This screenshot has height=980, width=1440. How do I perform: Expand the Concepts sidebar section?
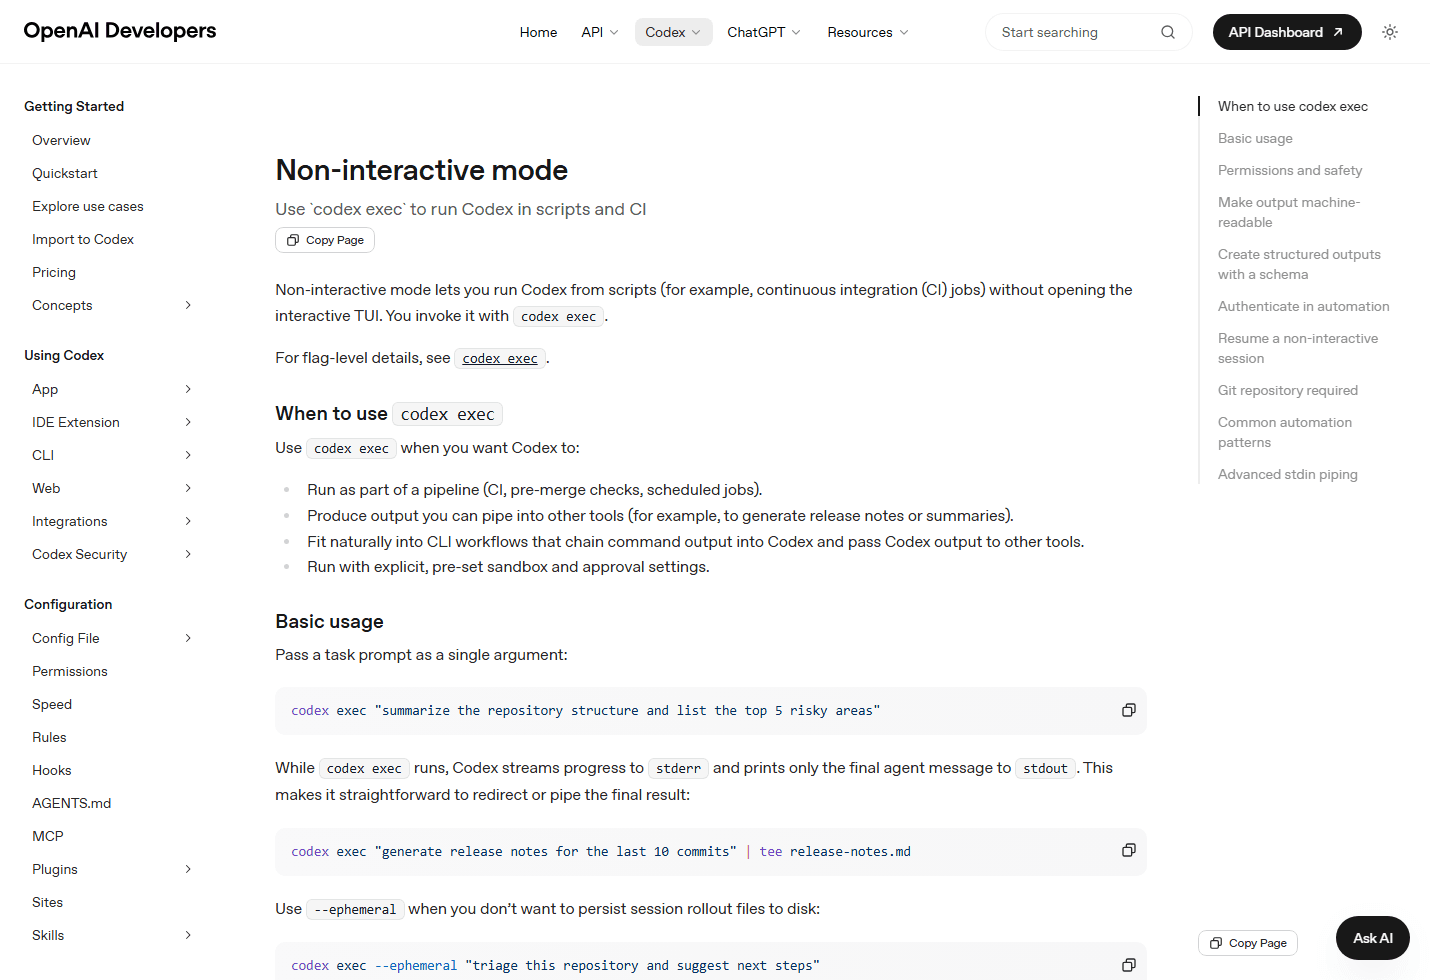(188, 305)
